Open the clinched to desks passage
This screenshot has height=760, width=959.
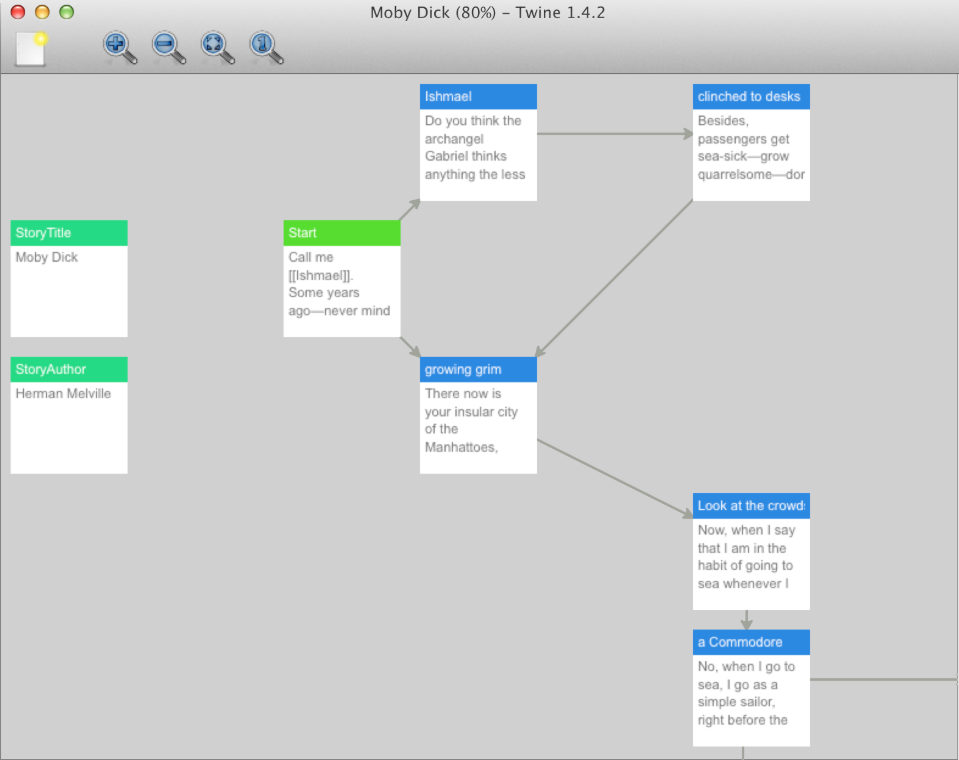click(x=750, y=145)
